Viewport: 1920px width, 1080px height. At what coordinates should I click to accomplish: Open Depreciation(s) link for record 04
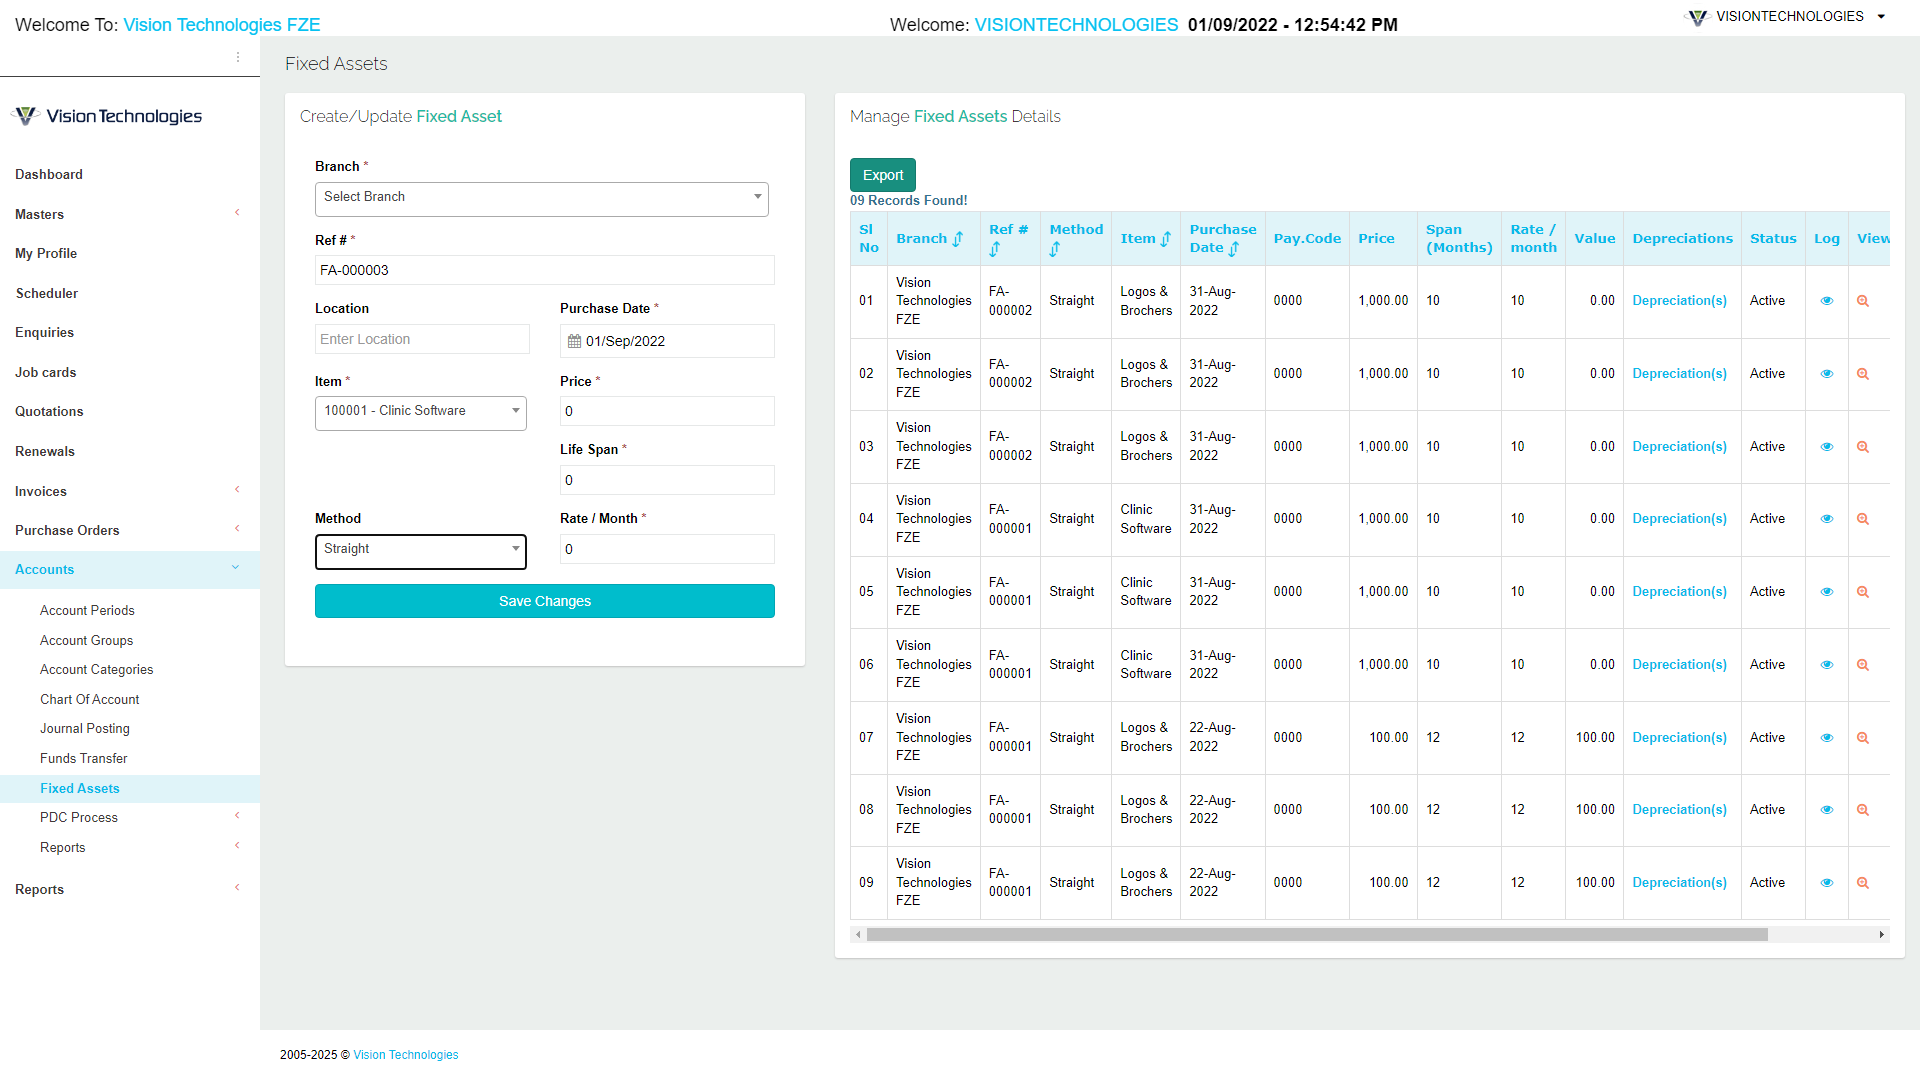[x=1679, y=519]
